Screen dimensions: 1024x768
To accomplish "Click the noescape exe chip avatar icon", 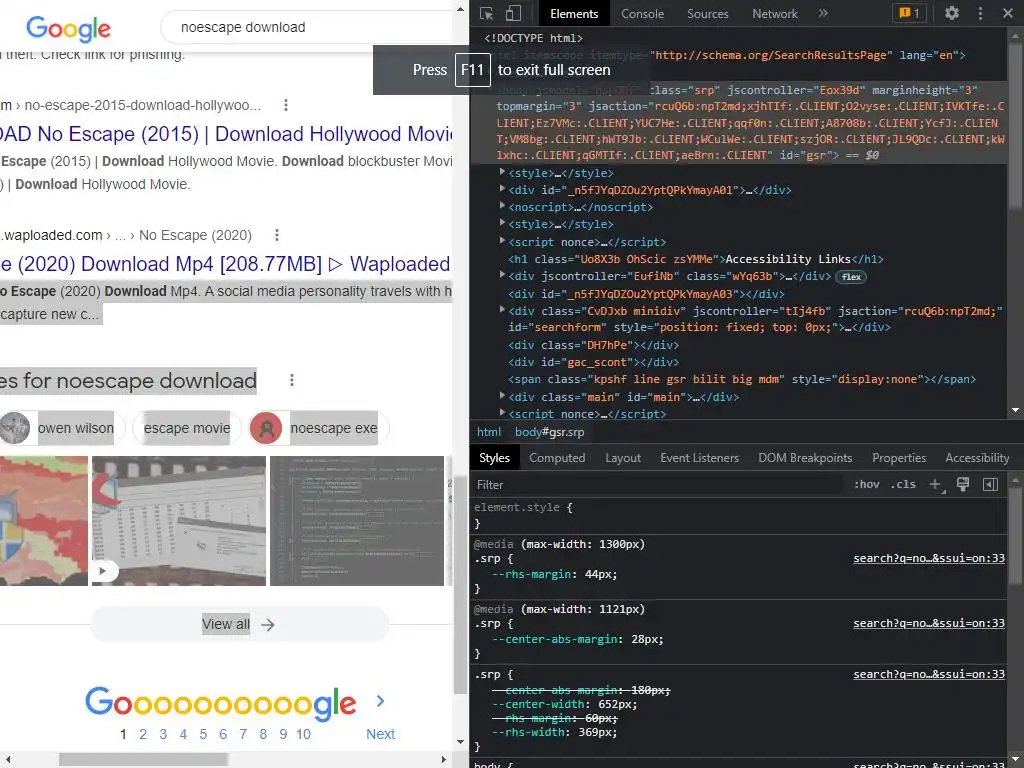I will [x=266, y=428].
